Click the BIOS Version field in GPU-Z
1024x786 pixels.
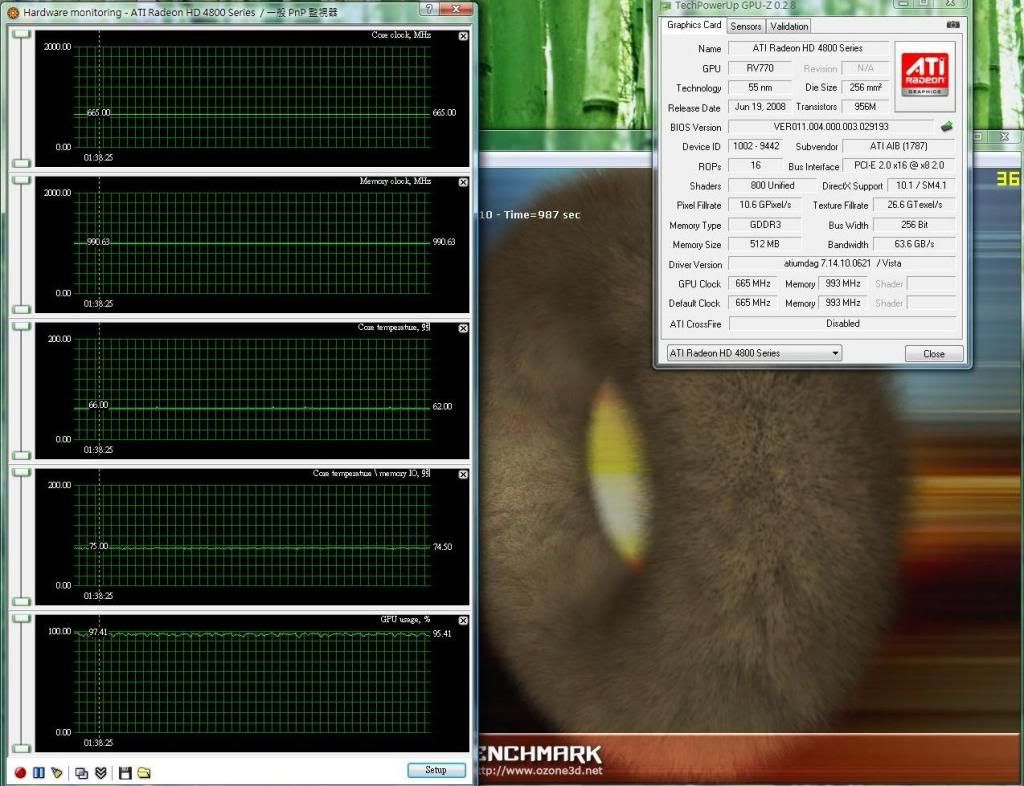[831, 127]
